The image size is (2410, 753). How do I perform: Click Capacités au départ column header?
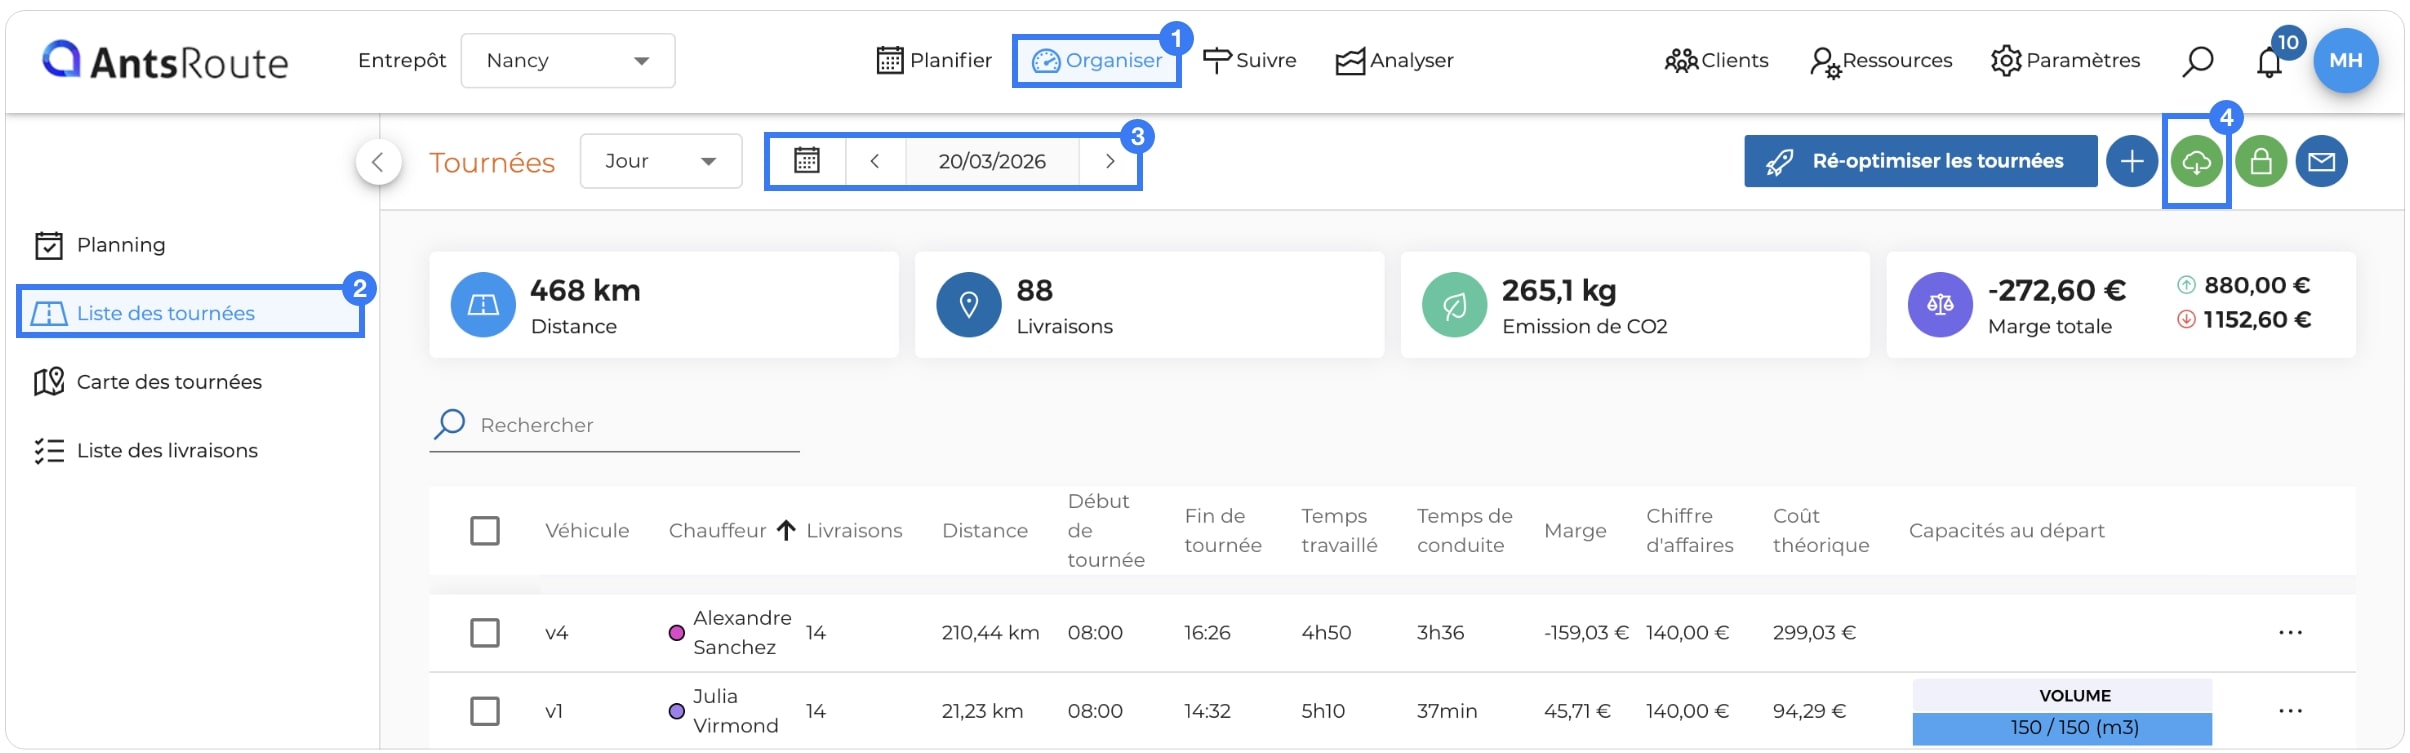coord(2006,531)
